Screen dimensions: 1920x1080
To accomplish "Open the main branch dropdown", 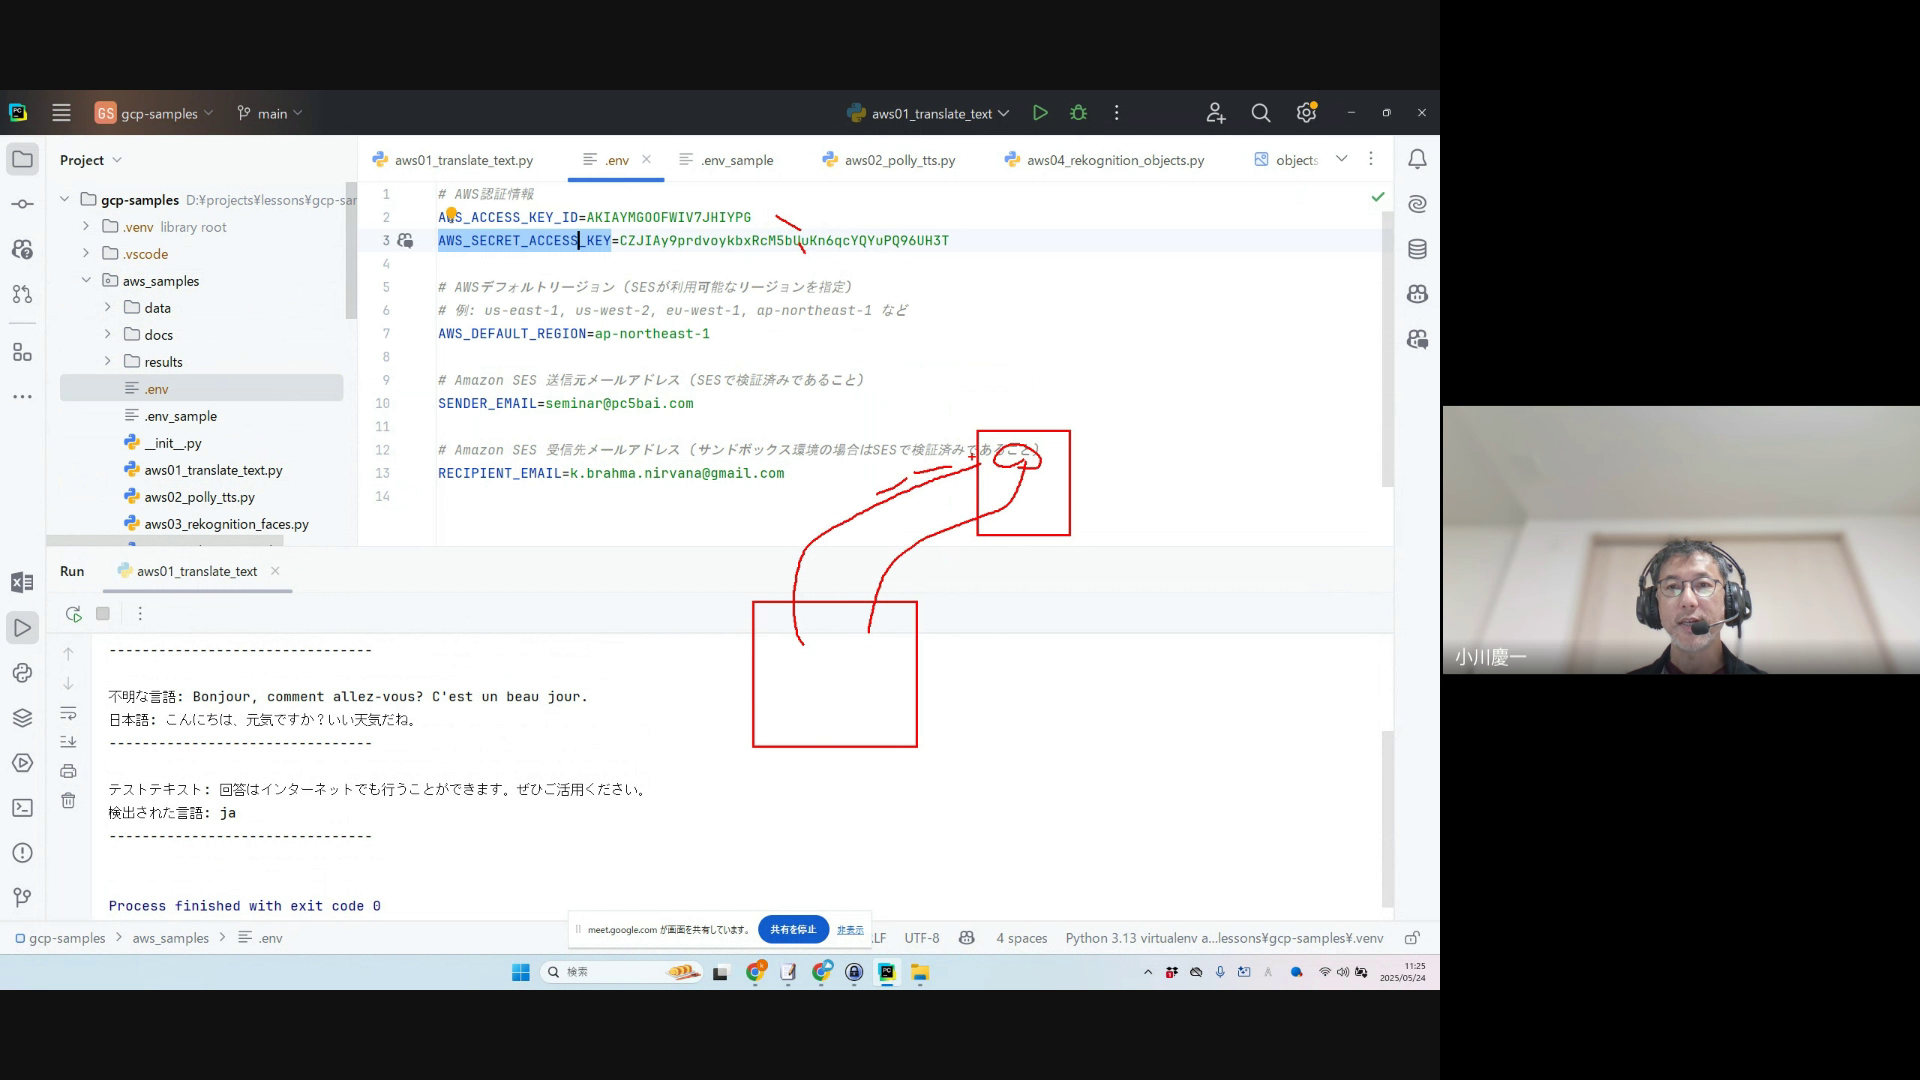I will tap(270, 114).
